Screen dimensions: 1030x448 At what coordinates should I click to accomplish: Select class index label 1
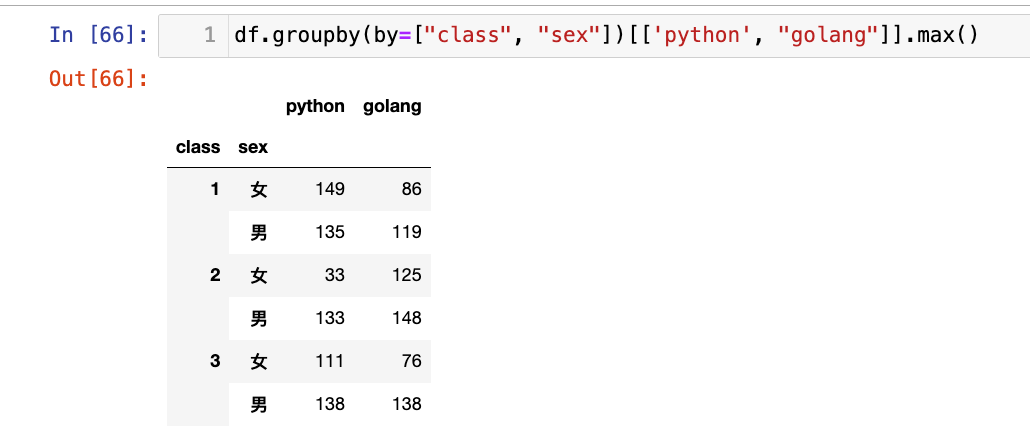point(214,188)
